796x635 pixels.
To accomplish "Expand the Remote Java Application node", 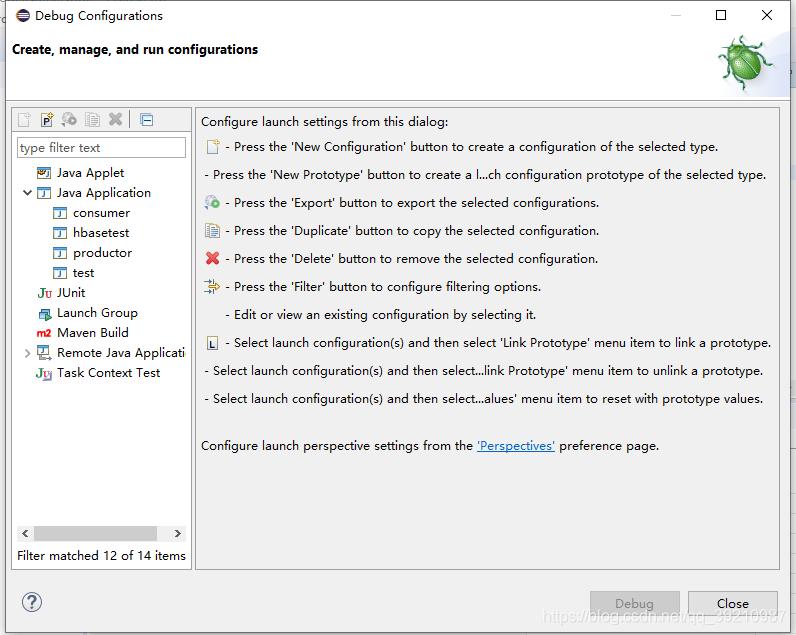I will (x=27, y=353).
